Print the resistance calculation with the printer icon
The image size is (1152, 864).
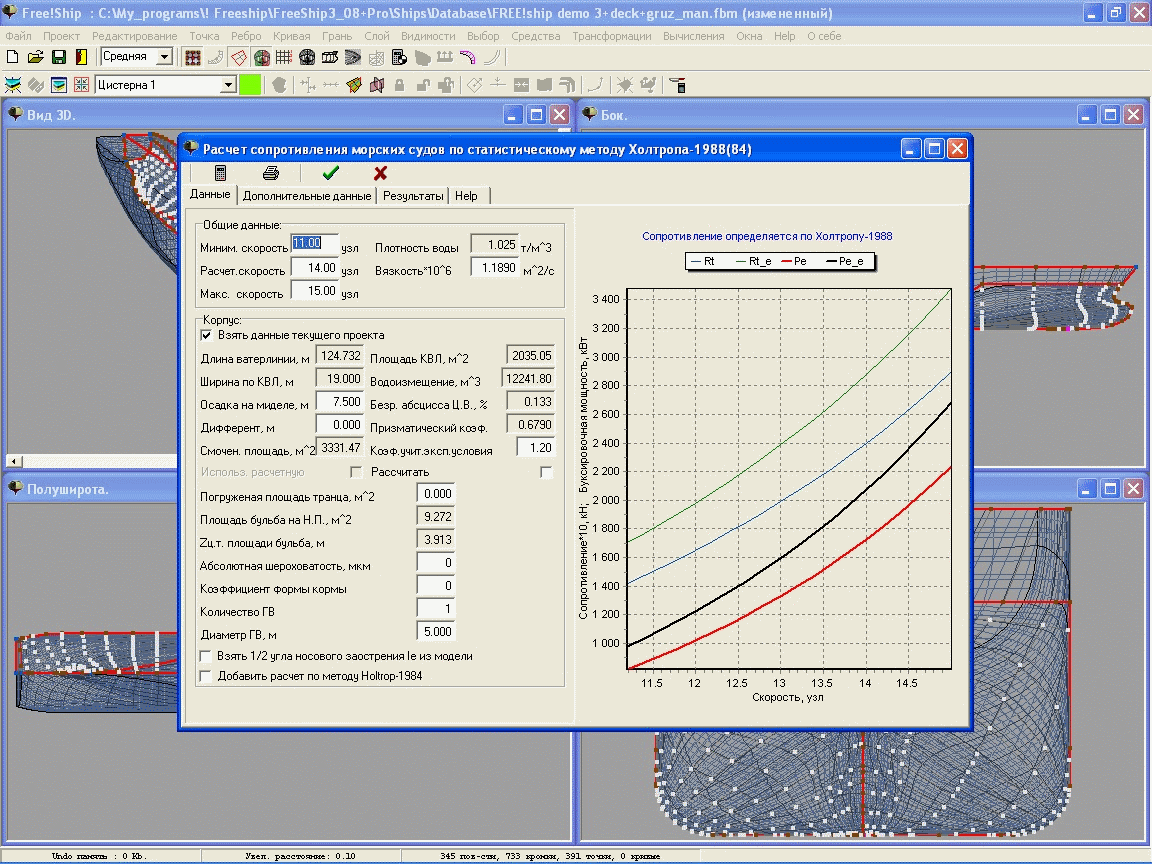(x=270, y=173)
